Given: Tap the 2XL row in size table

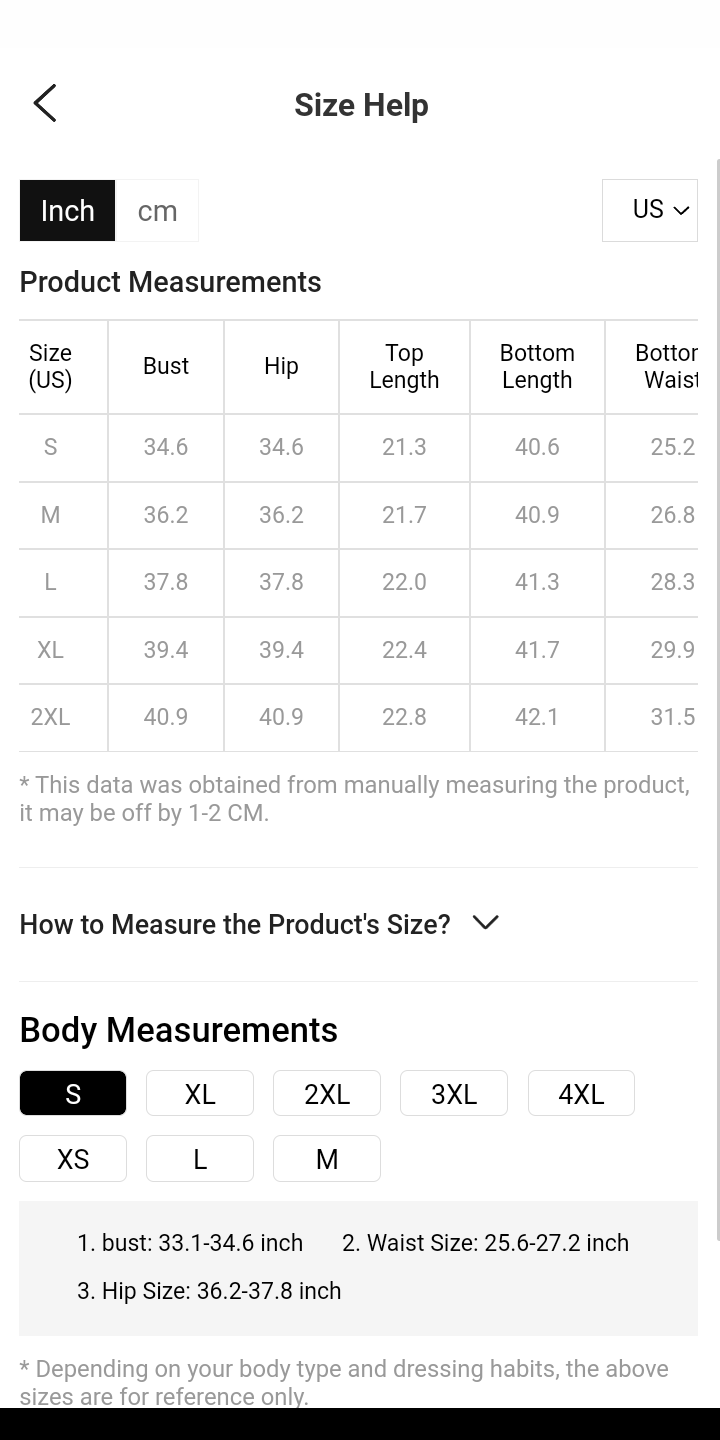Looking at the screenshot, I should [x=50, y=717].
